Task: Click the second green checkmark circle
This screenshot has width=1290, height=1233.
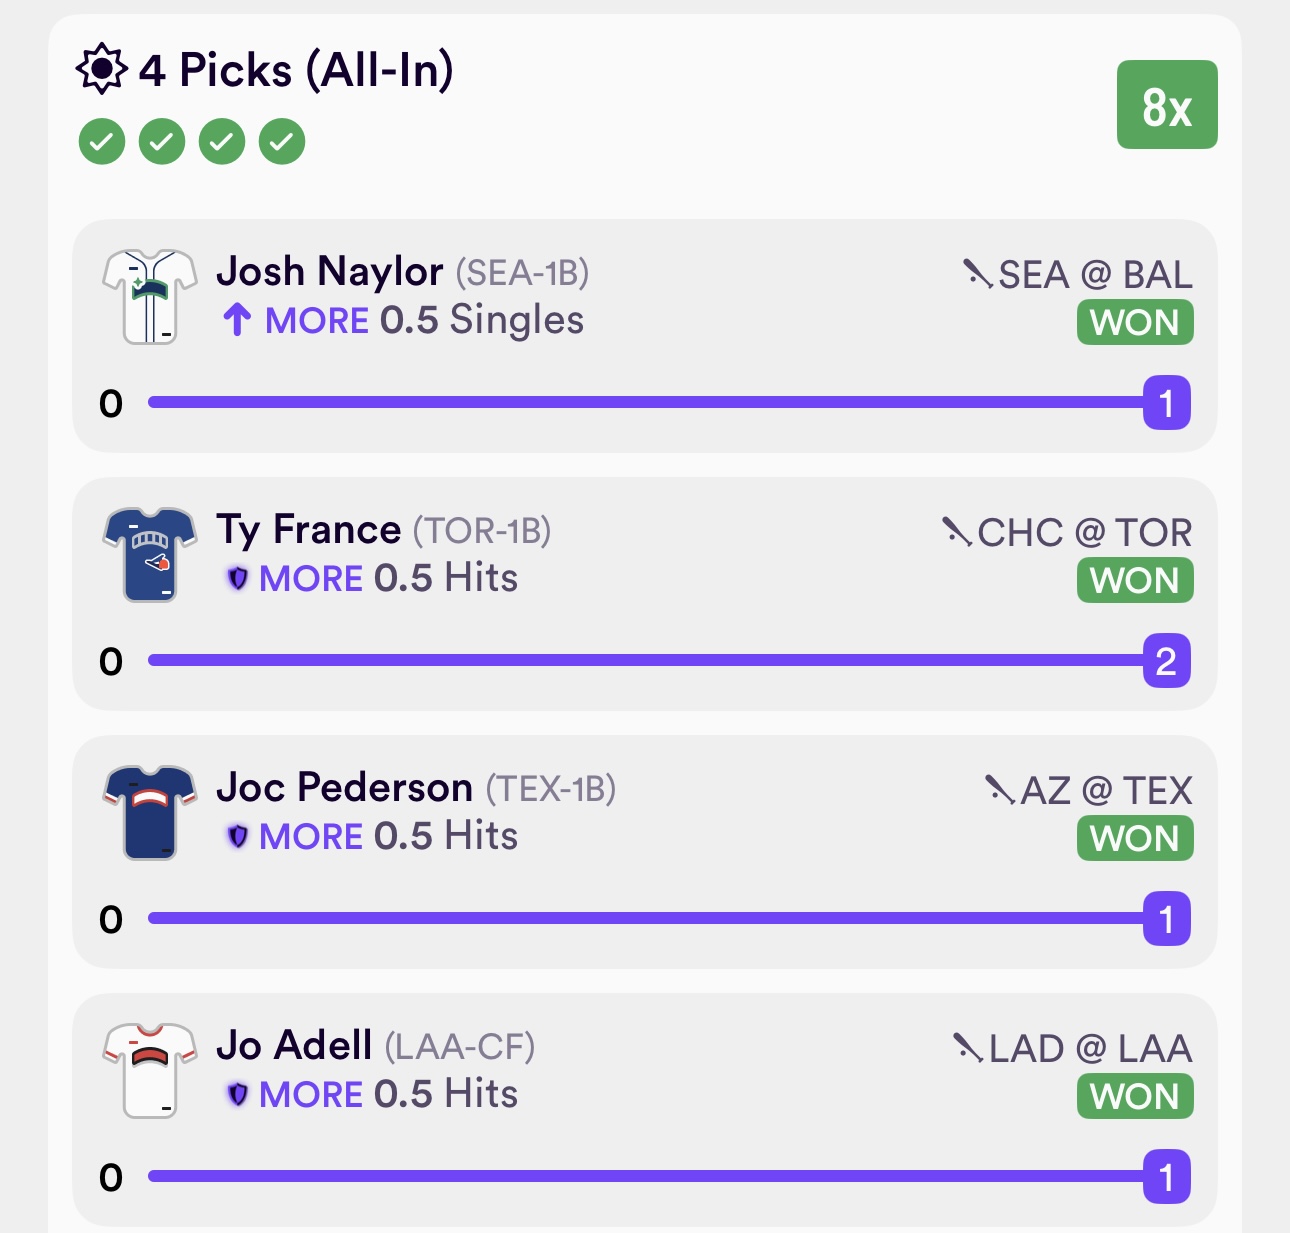Action: pos(162,142)
